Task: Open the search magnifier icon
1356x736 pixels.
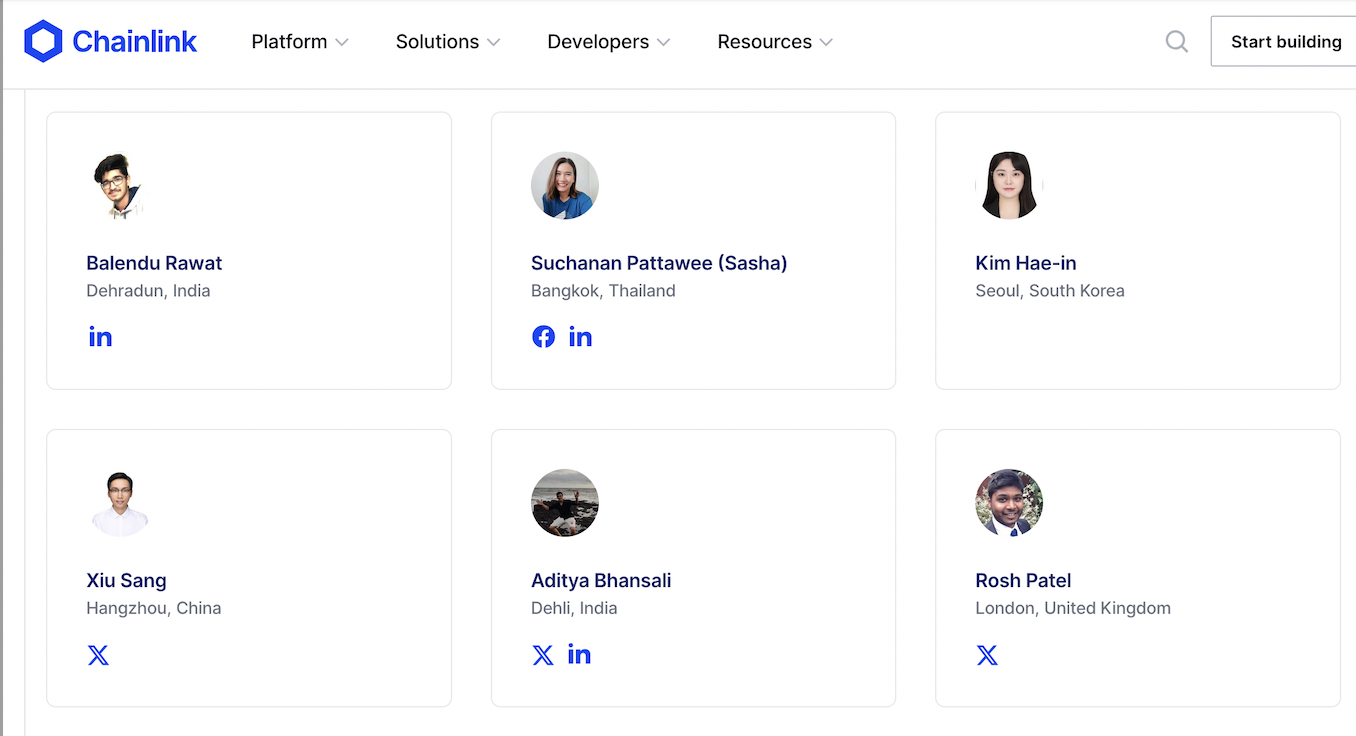Action: point(1177,41)
